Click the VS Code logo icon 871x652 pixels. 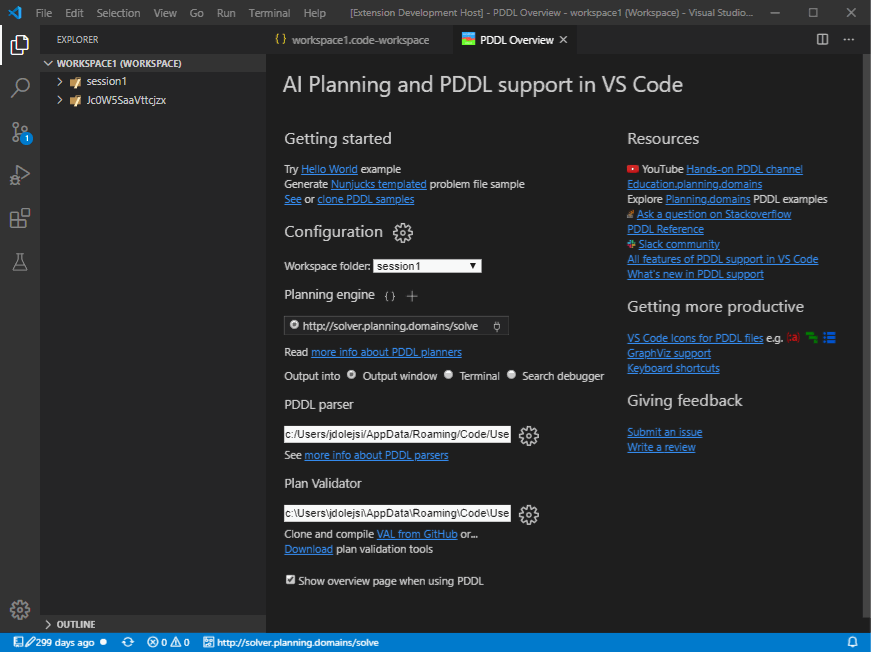pyautogui.click(x=15, y=13)
